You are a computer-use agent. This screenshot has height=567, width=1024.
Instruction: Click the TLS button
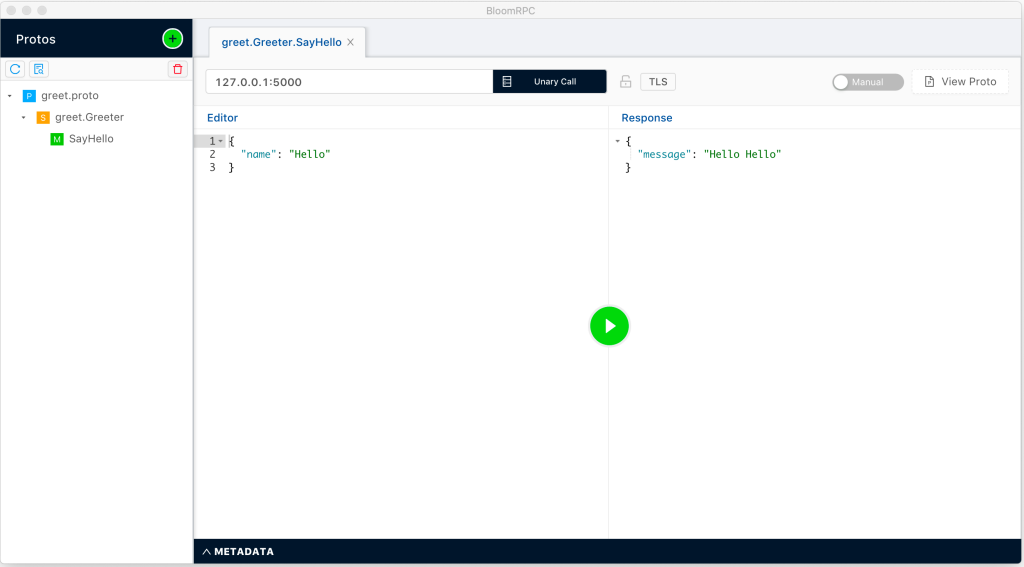658,82
